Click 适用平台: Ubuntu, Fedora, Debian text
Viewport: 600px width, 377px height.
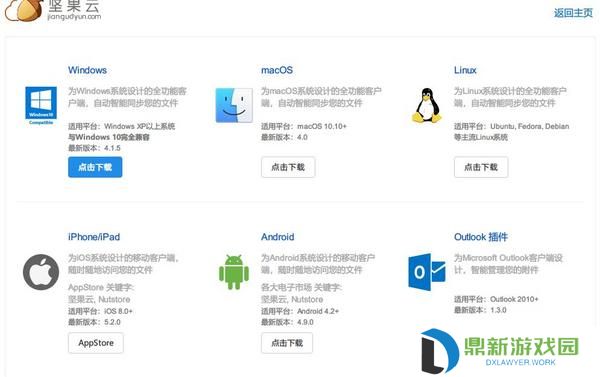(x=511, y=126)
